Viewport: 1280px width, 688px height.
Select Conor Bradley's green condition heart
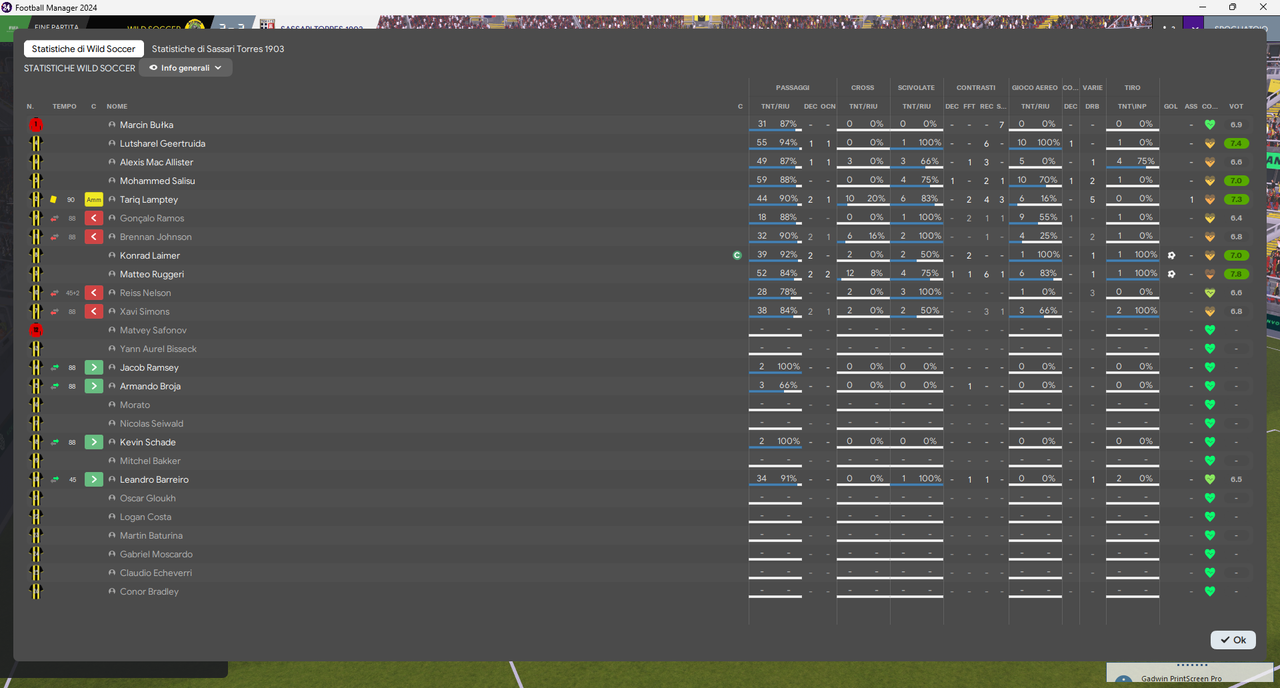point(1209,592)
